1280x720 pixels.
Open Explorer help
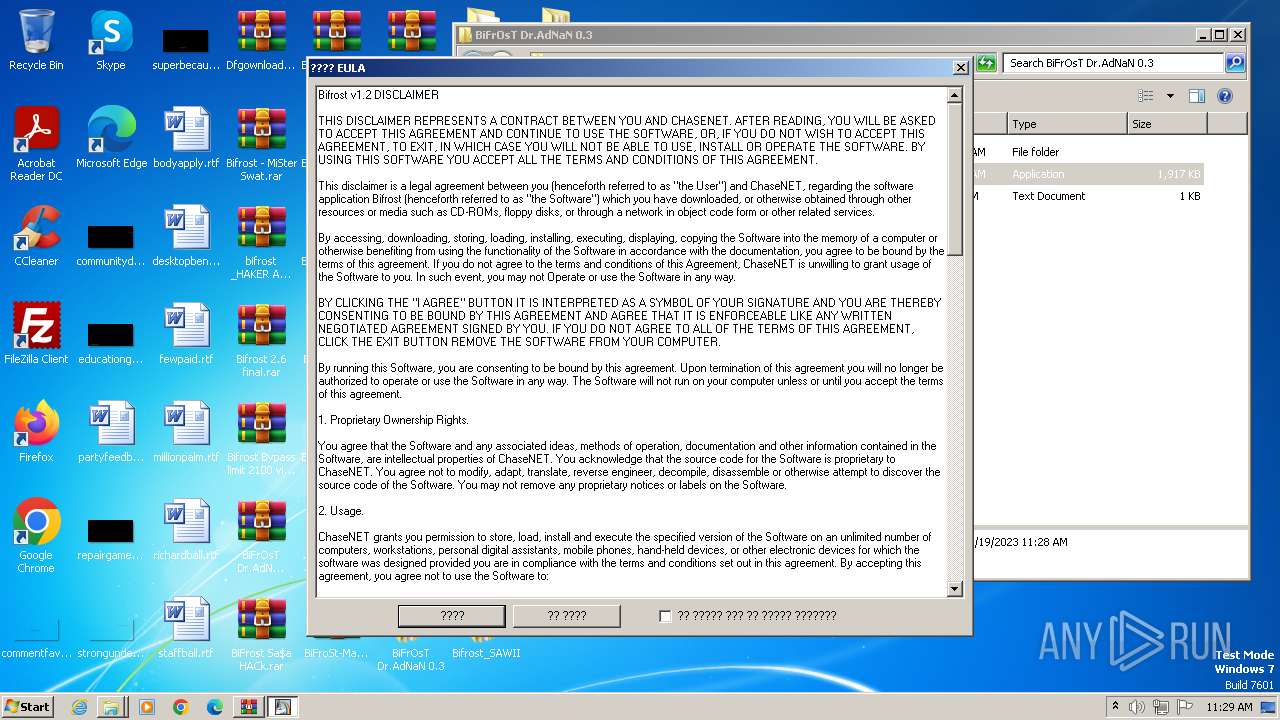coord(1225,96)
